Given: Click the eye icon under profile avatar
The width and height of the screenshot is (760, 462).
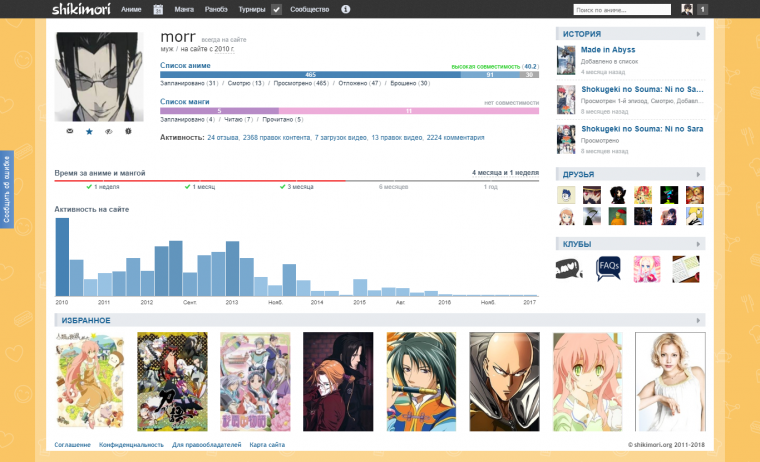Looking at the screenshot, I should click(x=108, y=131).
